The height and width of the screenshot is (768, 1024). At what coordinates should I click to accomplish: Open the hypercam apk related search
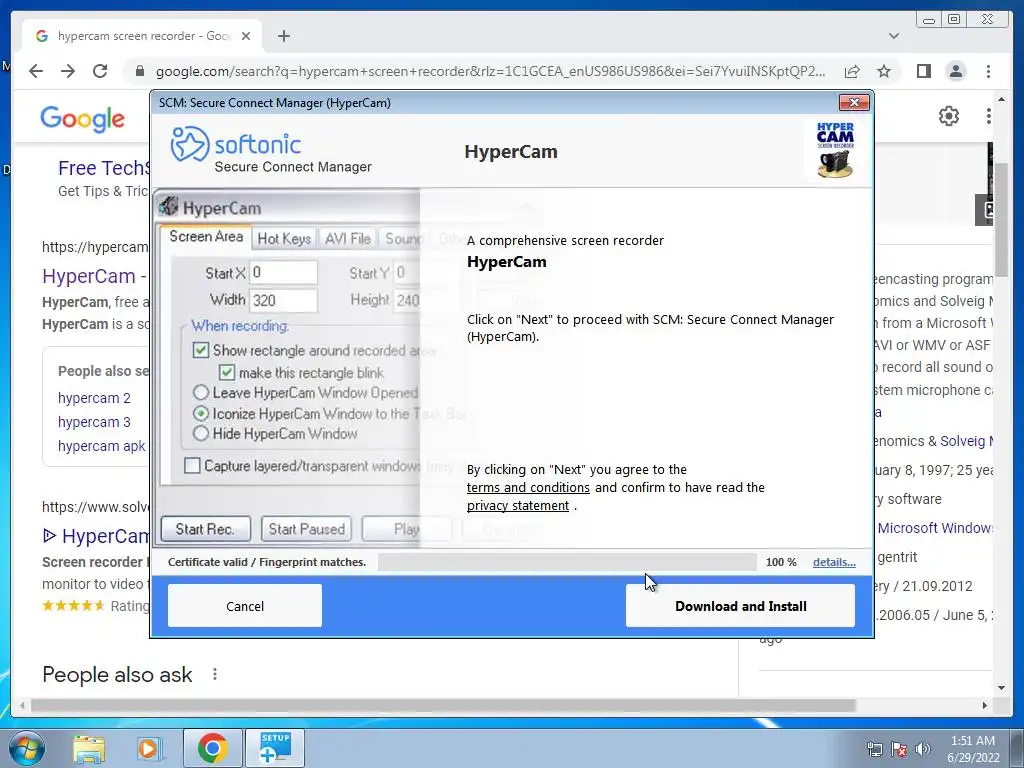(102, 446)
